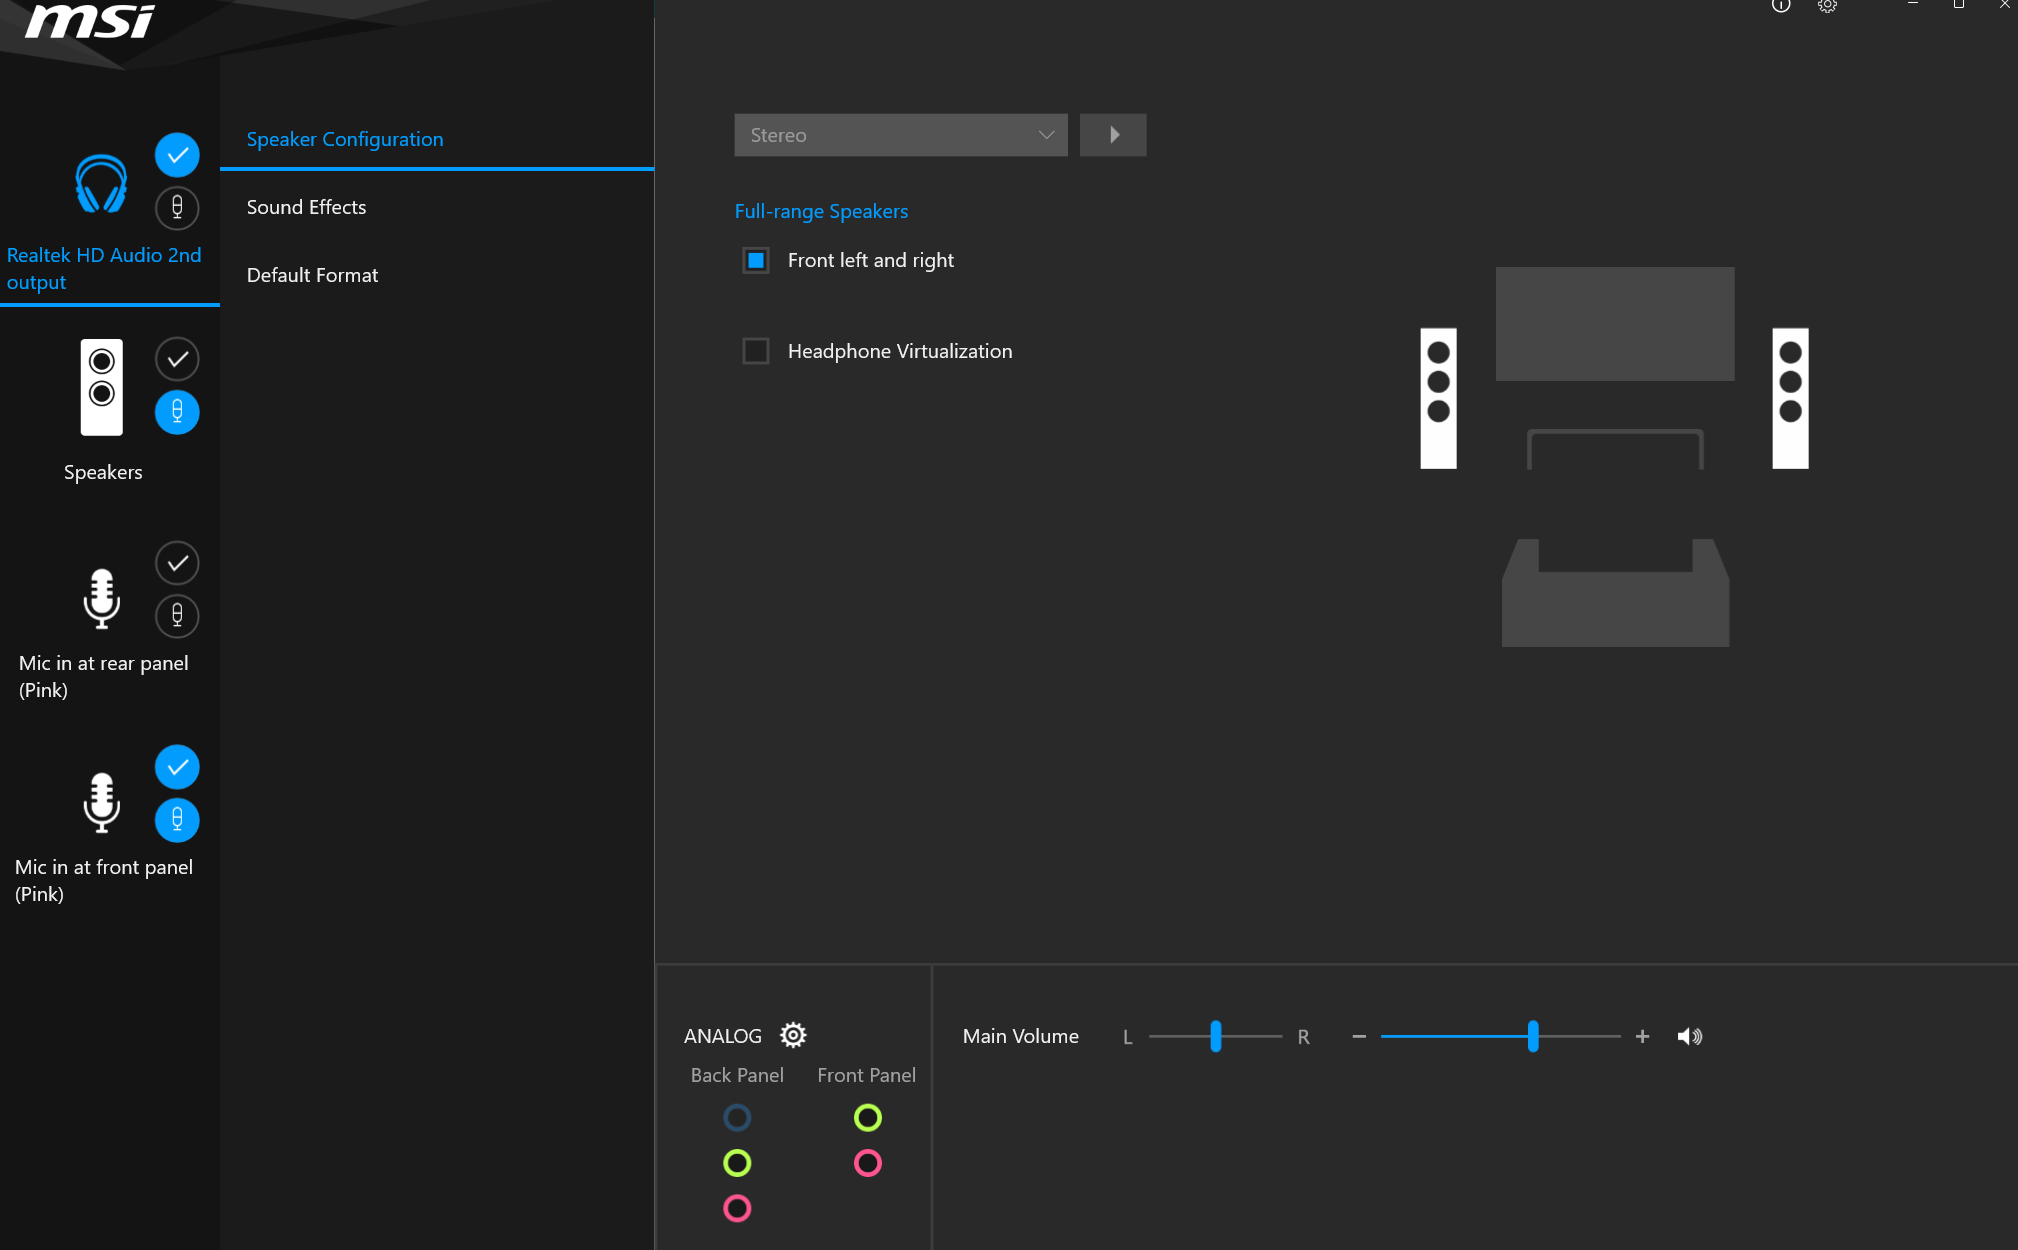
Task: Click the MSI logo
Action: pos(90,21)
